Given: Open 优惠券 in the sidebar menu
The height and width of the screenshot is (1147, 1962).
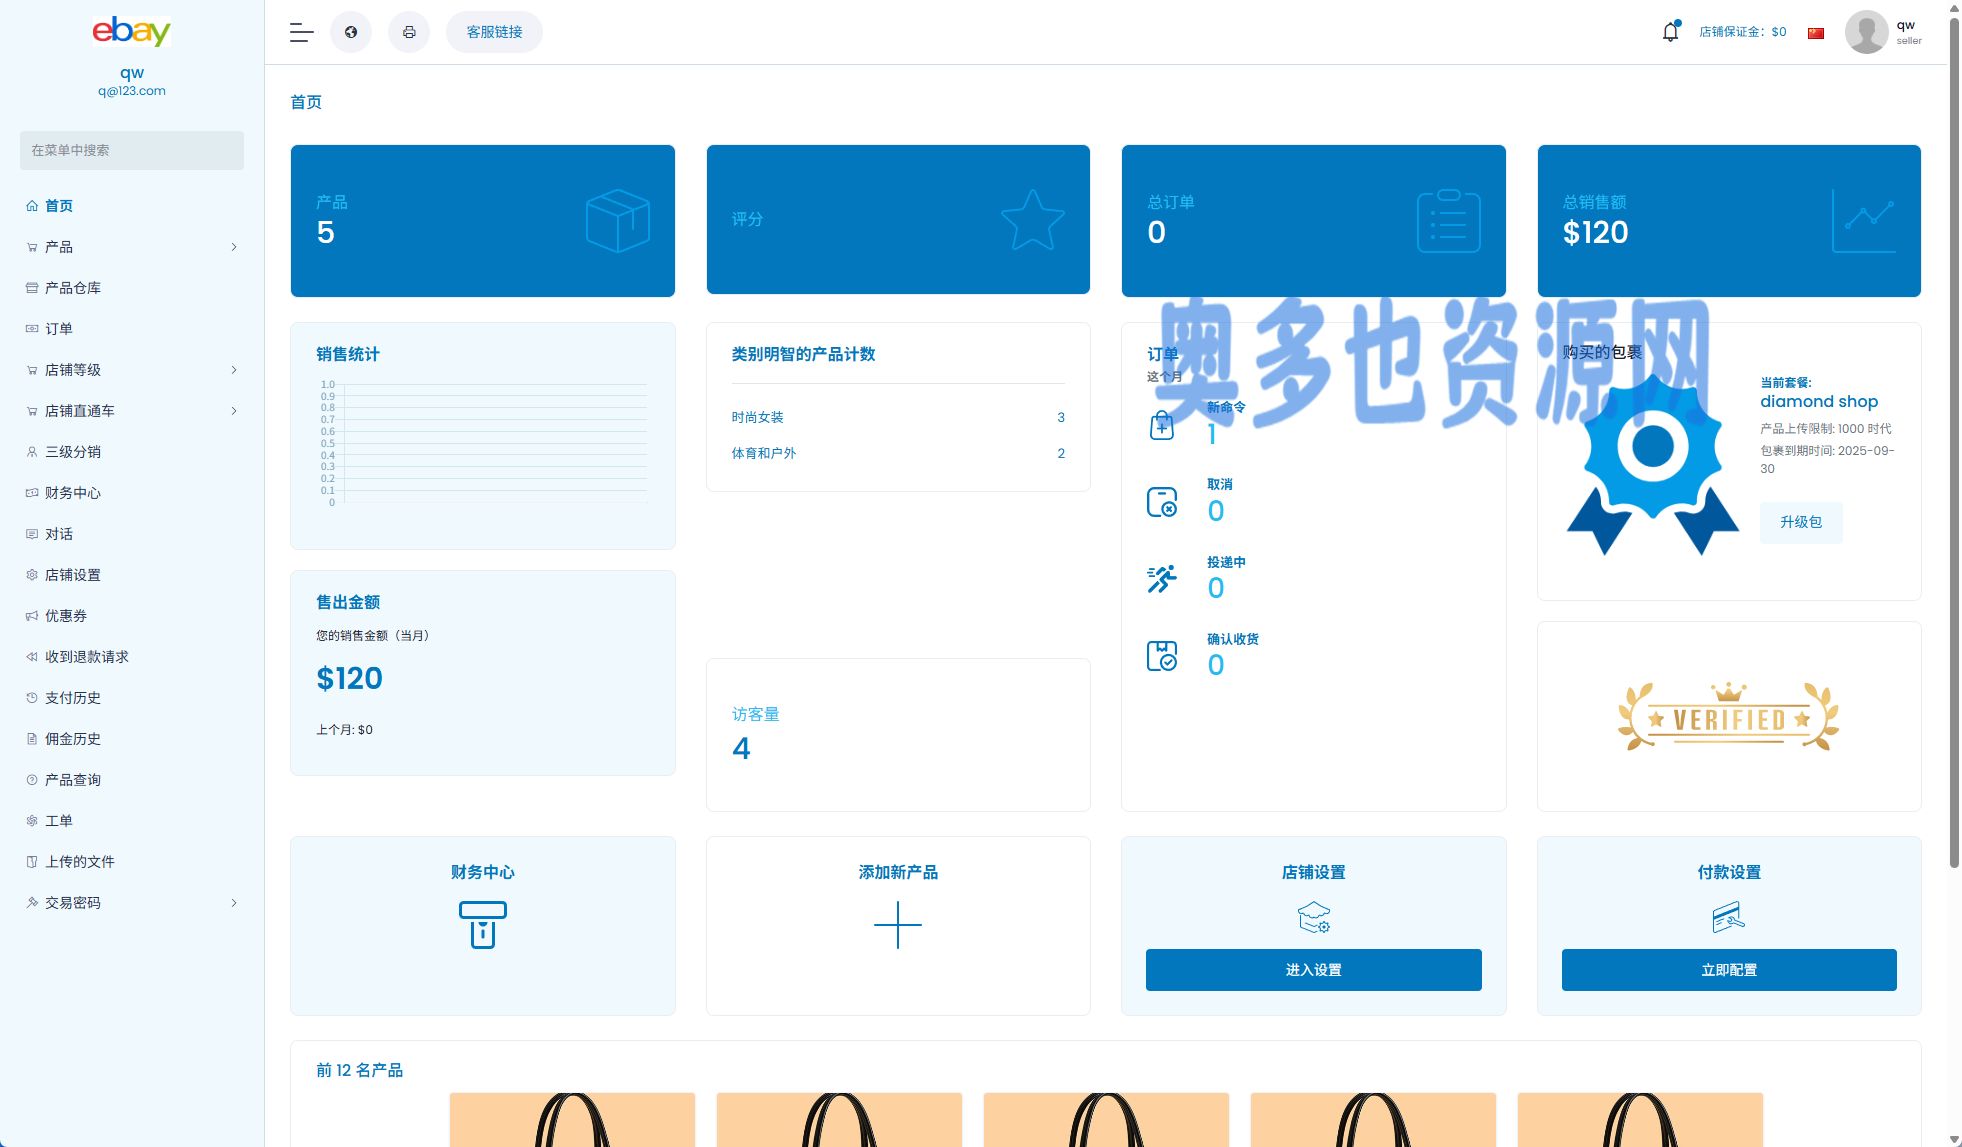Looking at the screenshot, I should point(66,616).
